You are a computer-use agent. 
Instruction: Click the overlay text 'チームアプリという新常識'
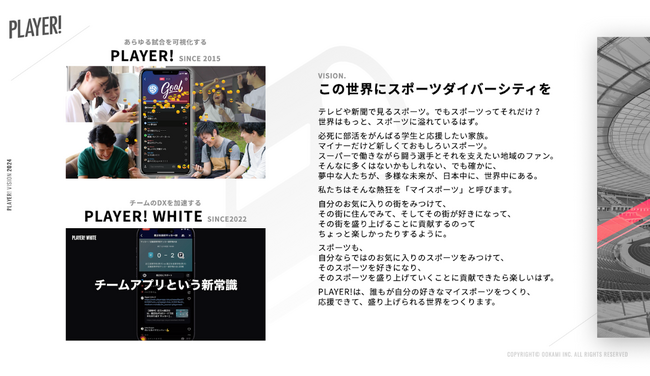[x=166, y=285]
